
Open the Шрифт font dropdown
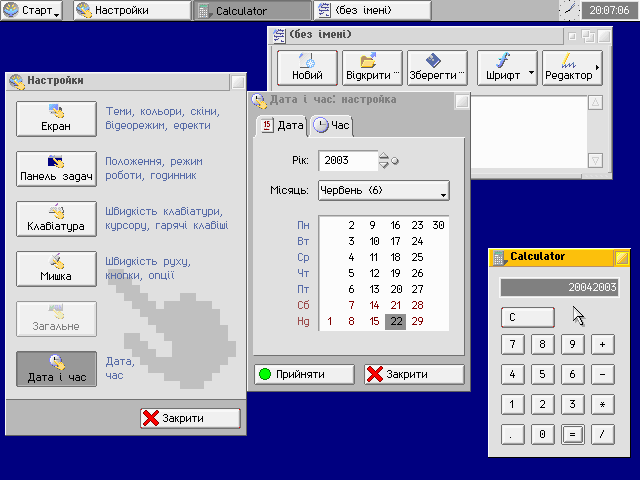507,67
